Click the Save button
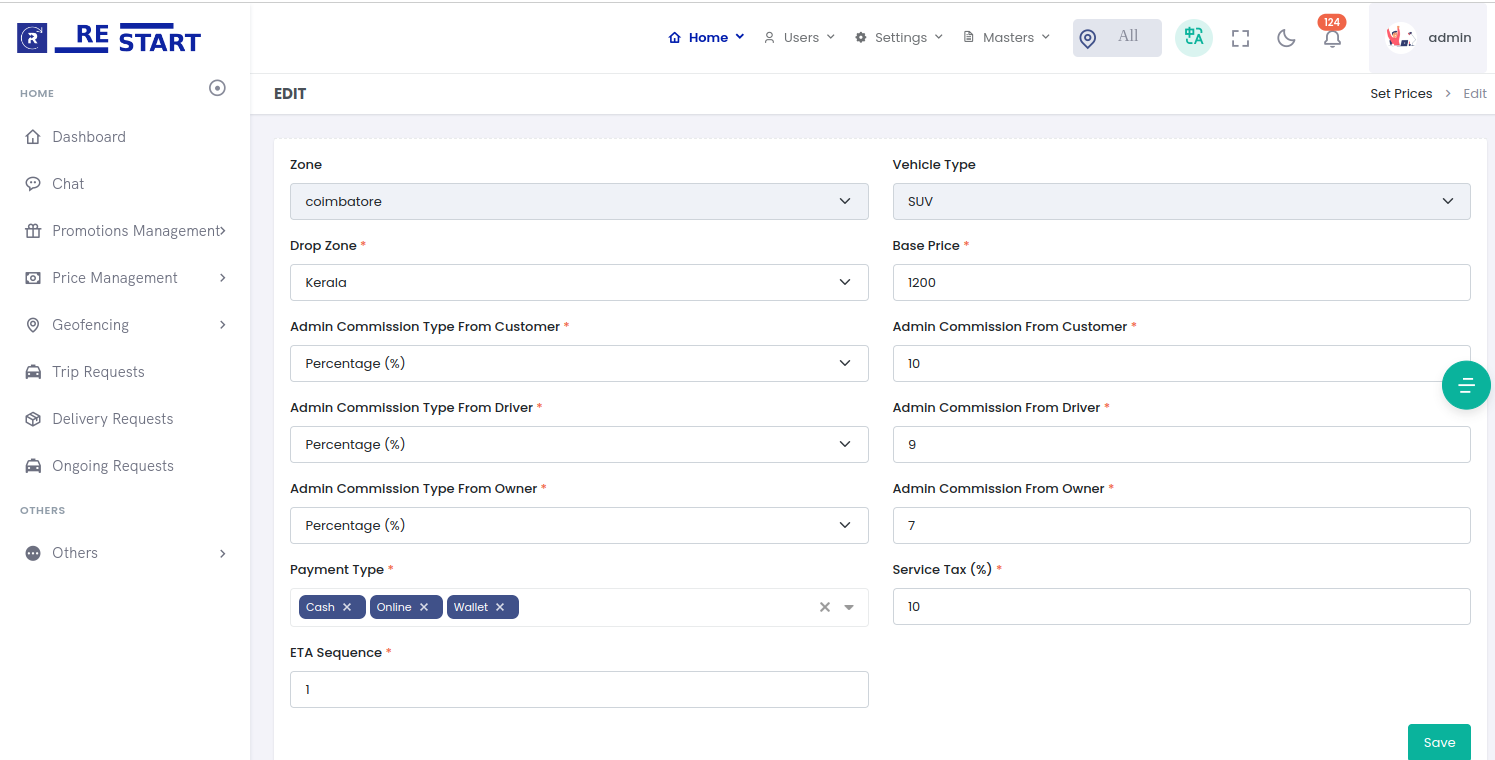Viewport: 1495px width, 760px height. [x=1439, y=742]
